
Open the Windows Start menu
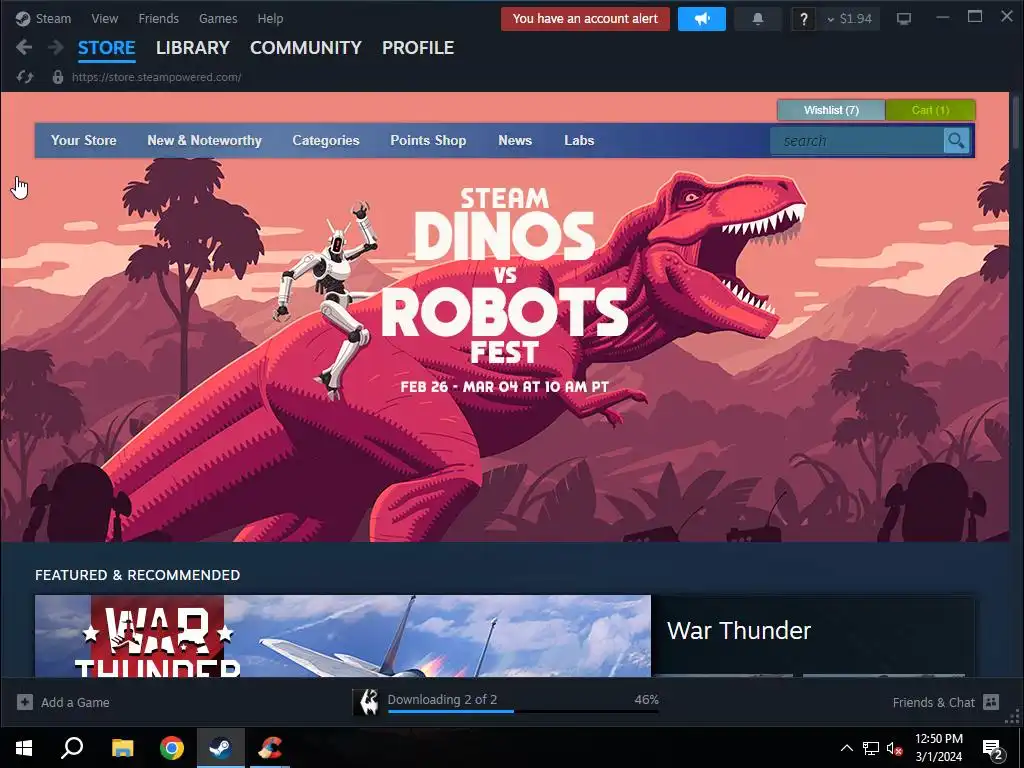(24, 748)
